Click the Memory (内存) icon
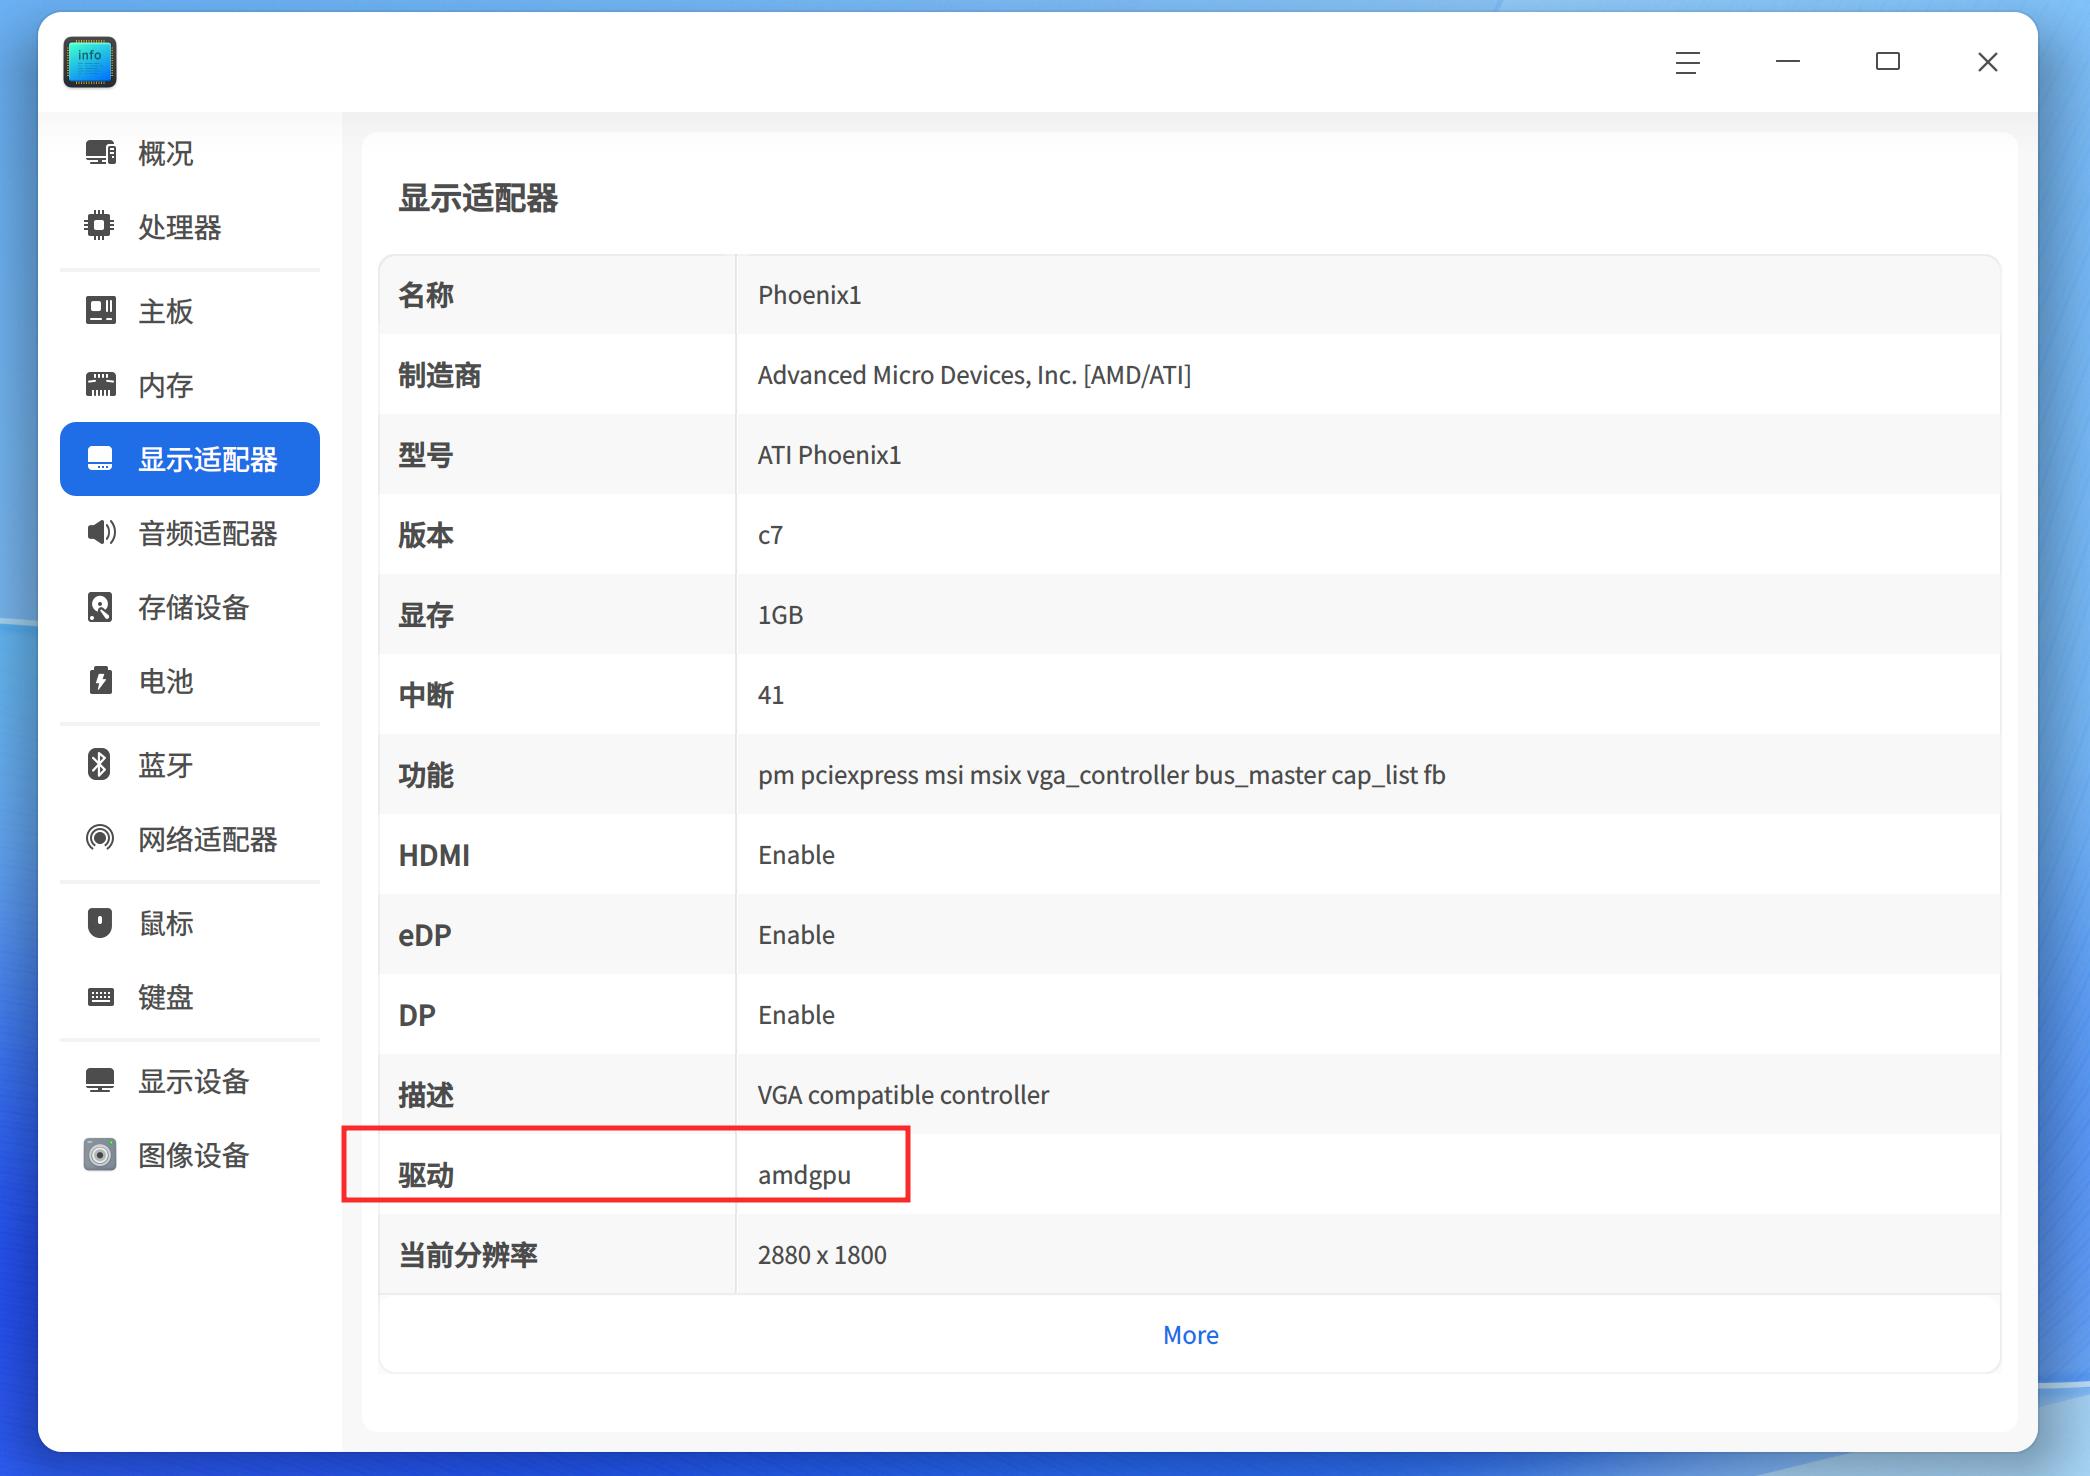The width and height of the screenshot is (2090, 1476). (100, 385)
